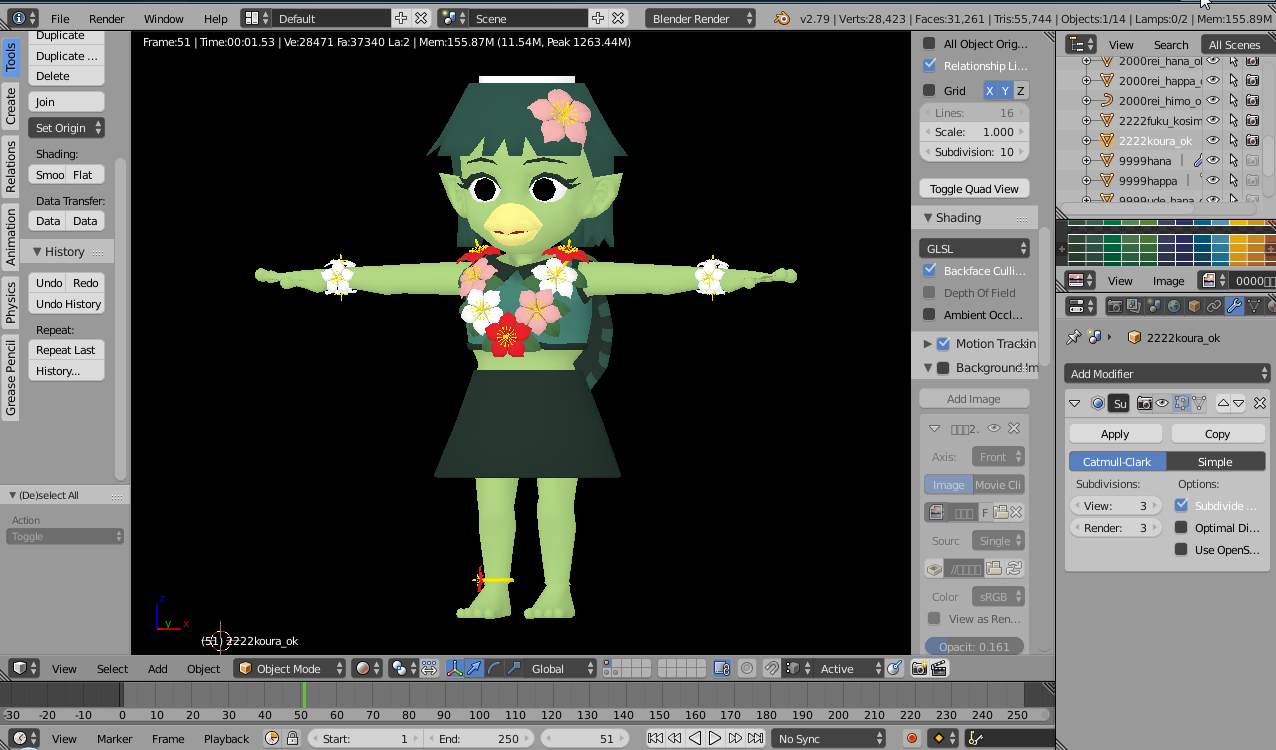The image size is (1276, 750).
Task: Toggle preview range clock icon in timeline
Action: pyautogui.click(x=272, y=738)
